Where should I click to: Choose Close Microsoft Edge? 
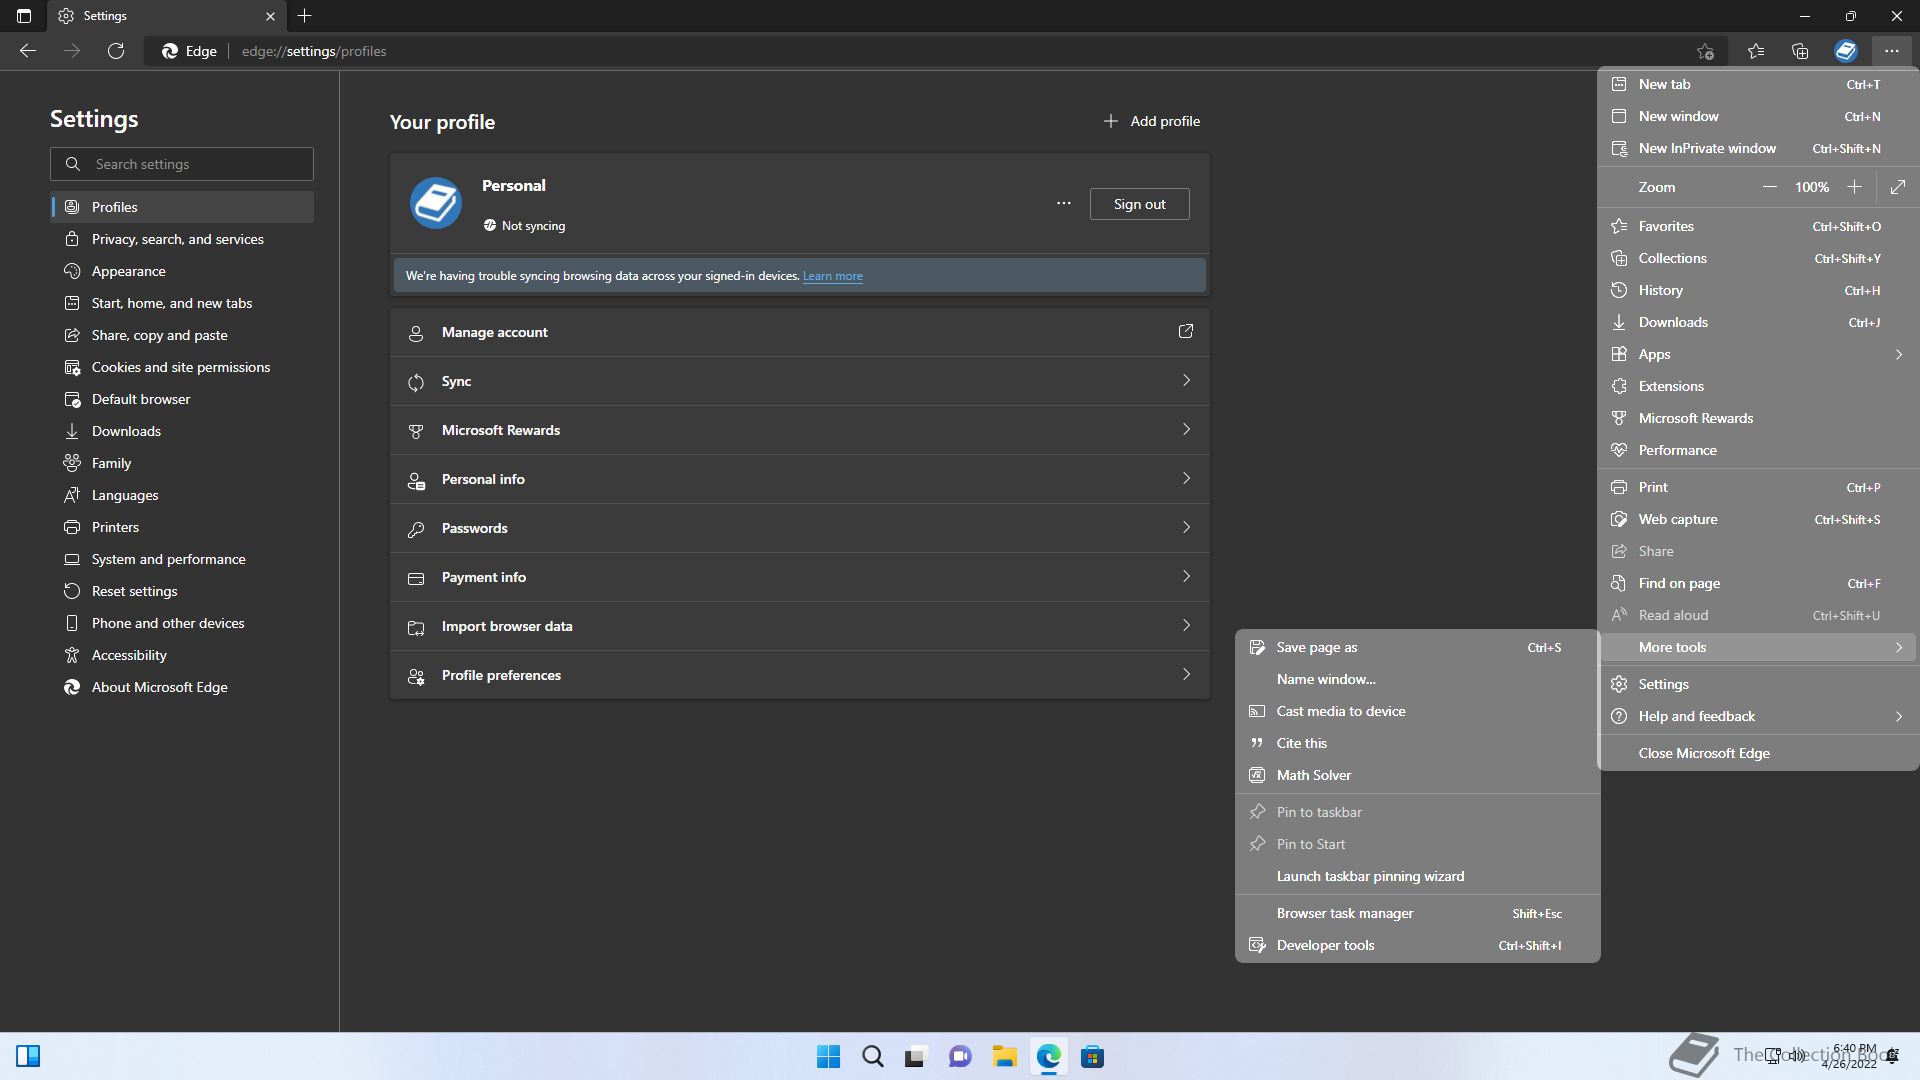pyautogui.click(x=1758, y=753)
